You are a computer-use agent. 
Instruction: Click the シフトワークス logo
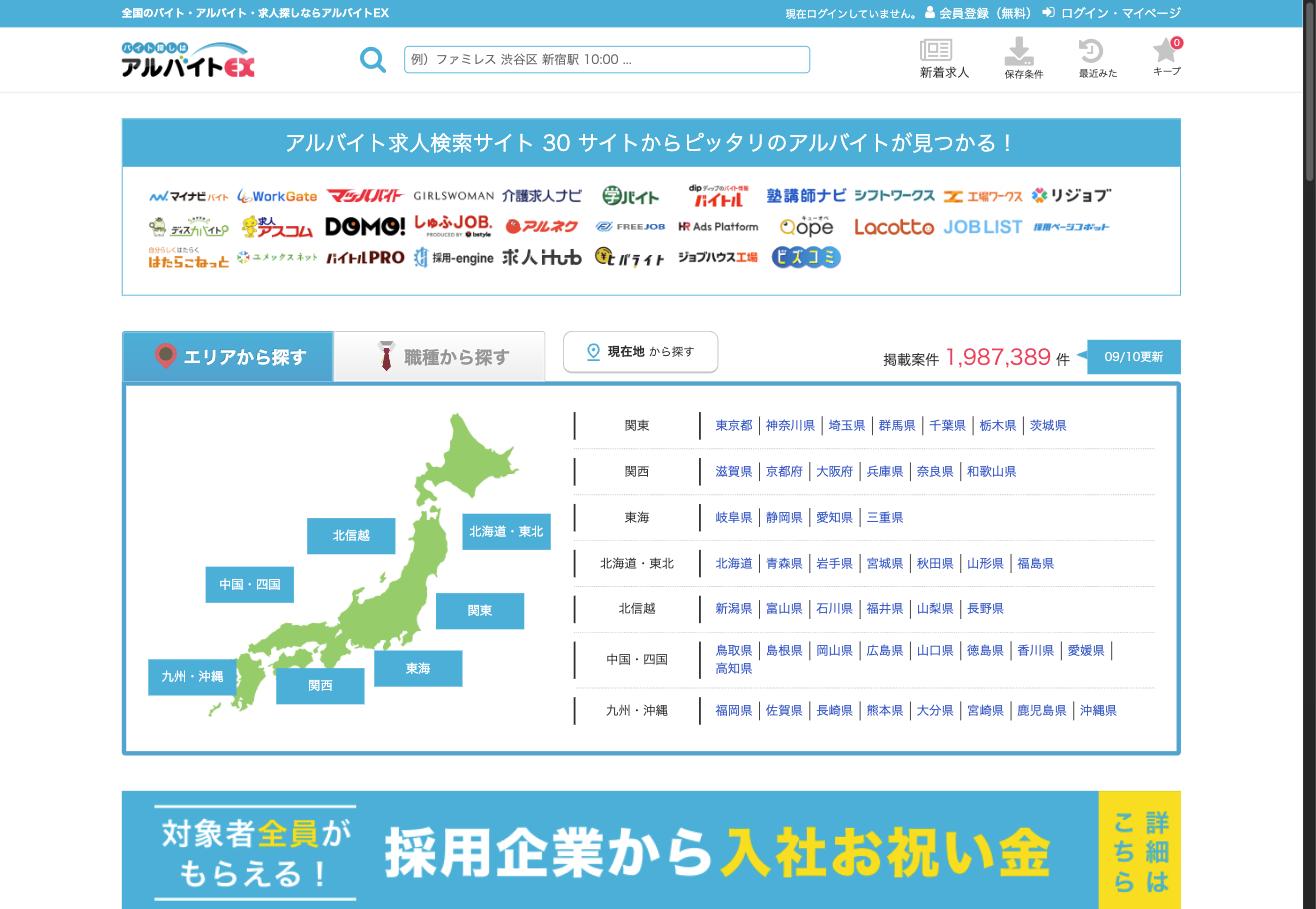tap(894, 196)
